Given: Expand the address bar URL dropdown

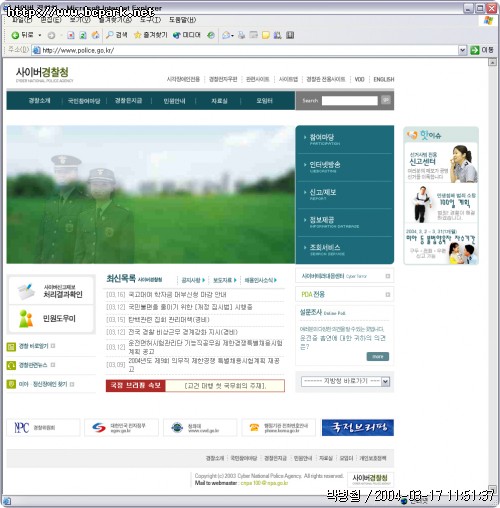Looking at the screenshot, I should (x=462, y=50).
